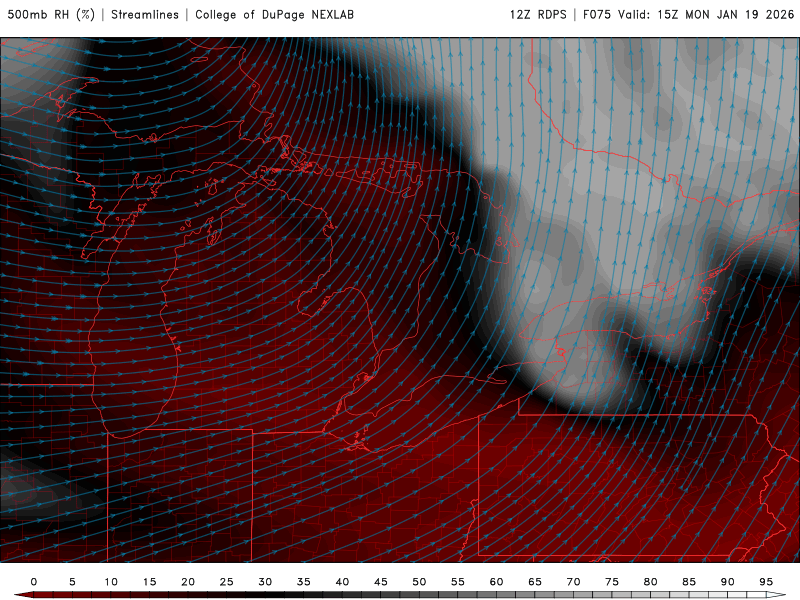The image size is (800, 600).
Task: Click the "85" color scale label
Action: [x=689, y=582]
